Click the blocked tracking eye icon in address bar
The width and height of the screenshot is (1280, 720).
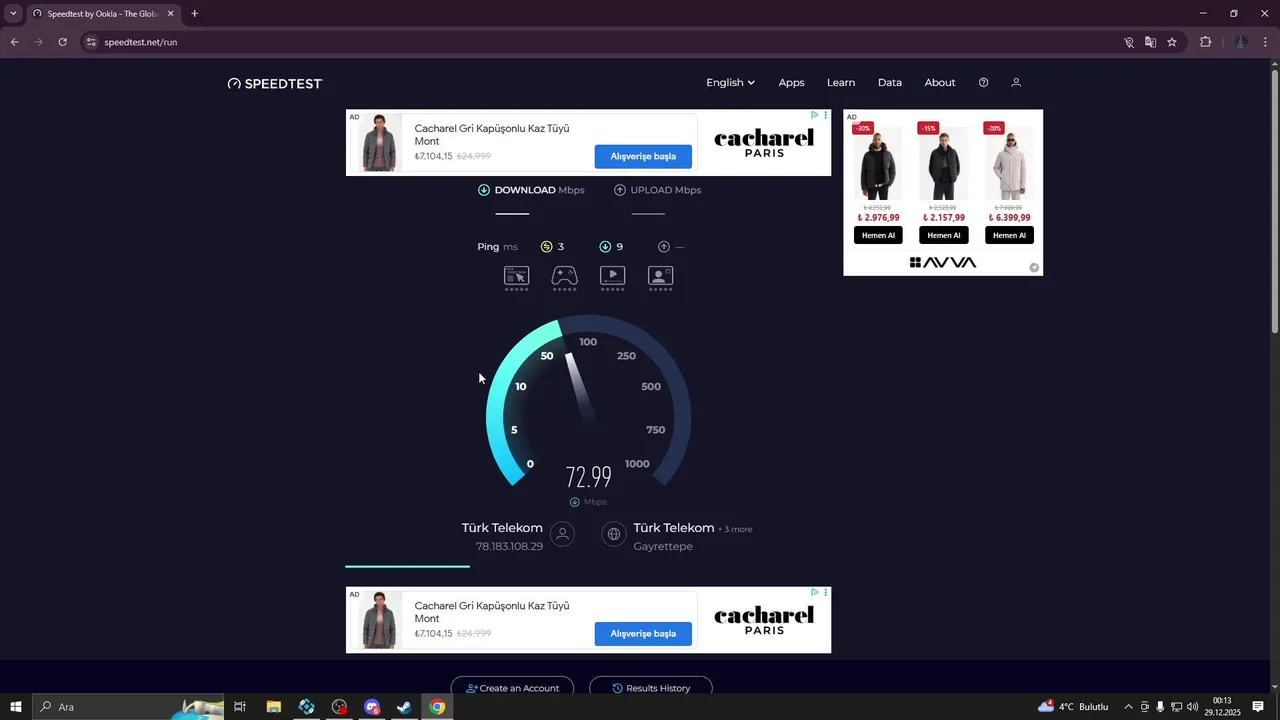point(1128,42)
